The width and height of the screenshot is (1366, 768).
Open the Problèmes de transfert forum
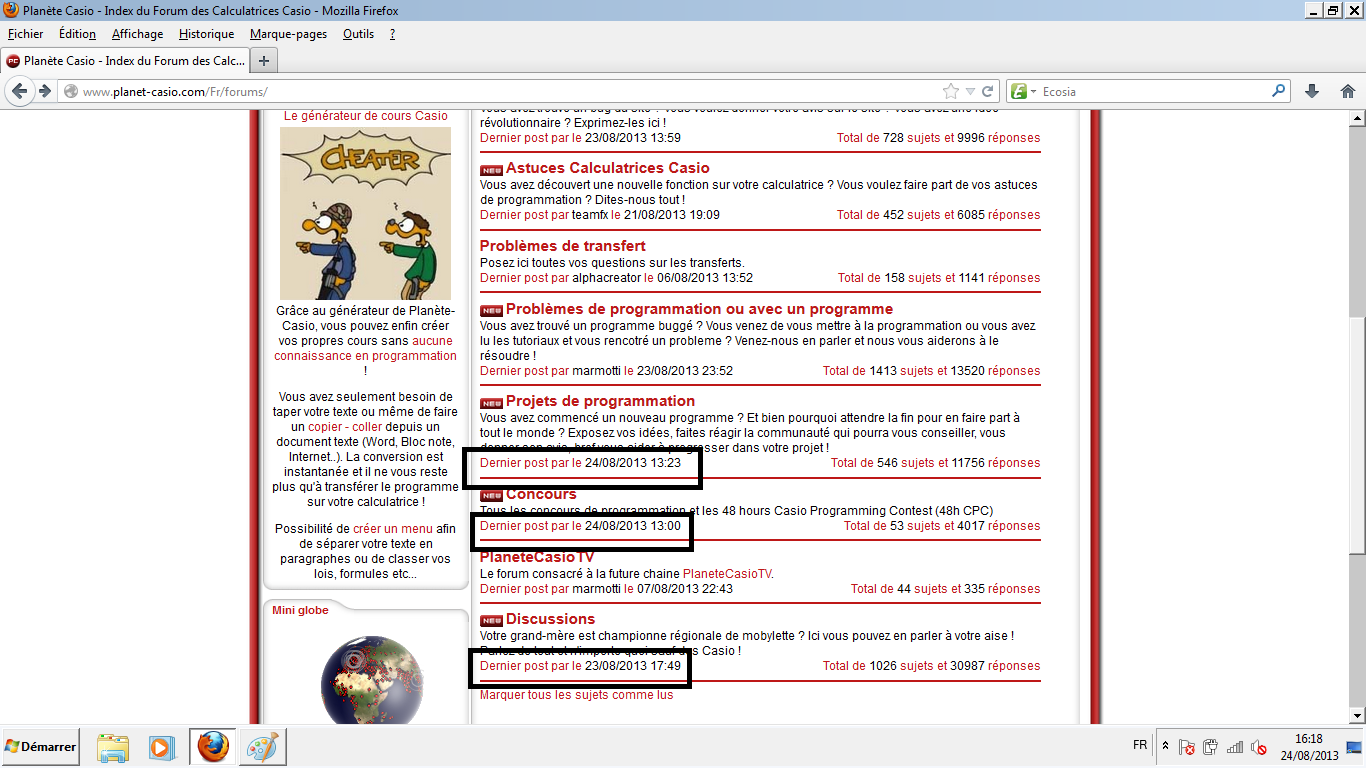coord(562,246)
